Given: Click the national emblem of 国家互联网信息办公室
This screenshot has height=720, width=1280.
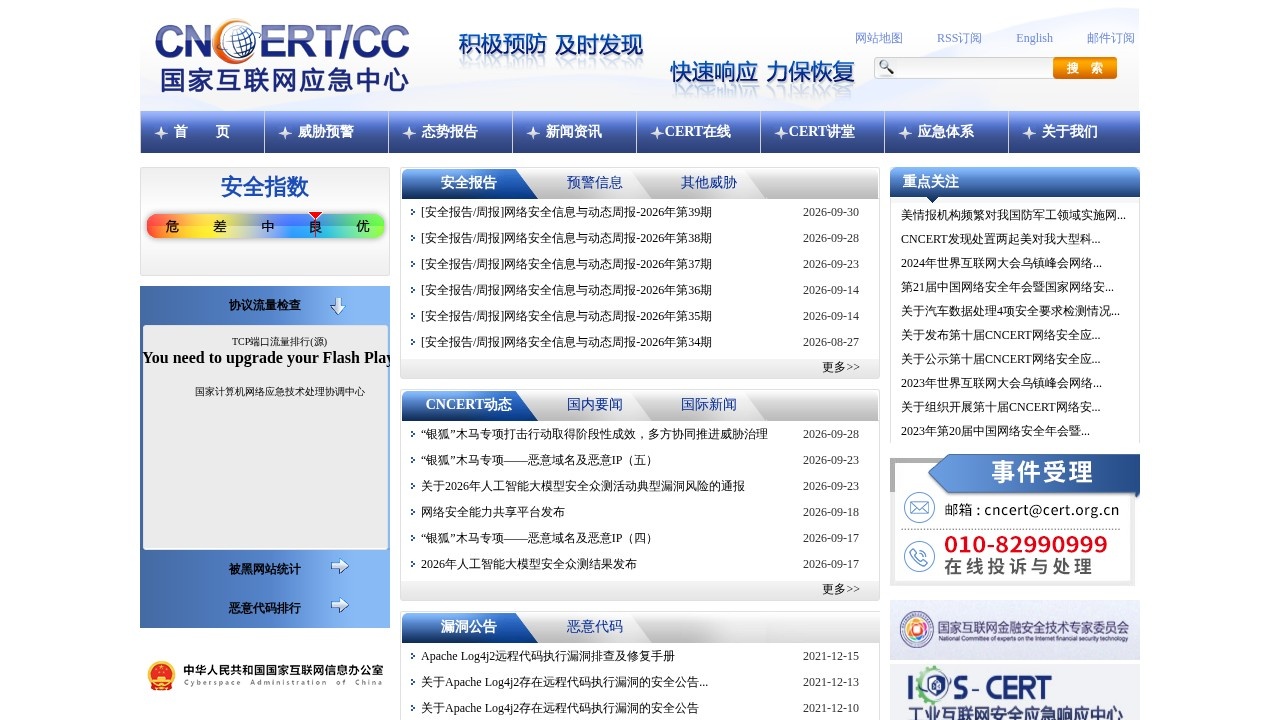Looking at the screenshot, I should (x=161, y=676).
